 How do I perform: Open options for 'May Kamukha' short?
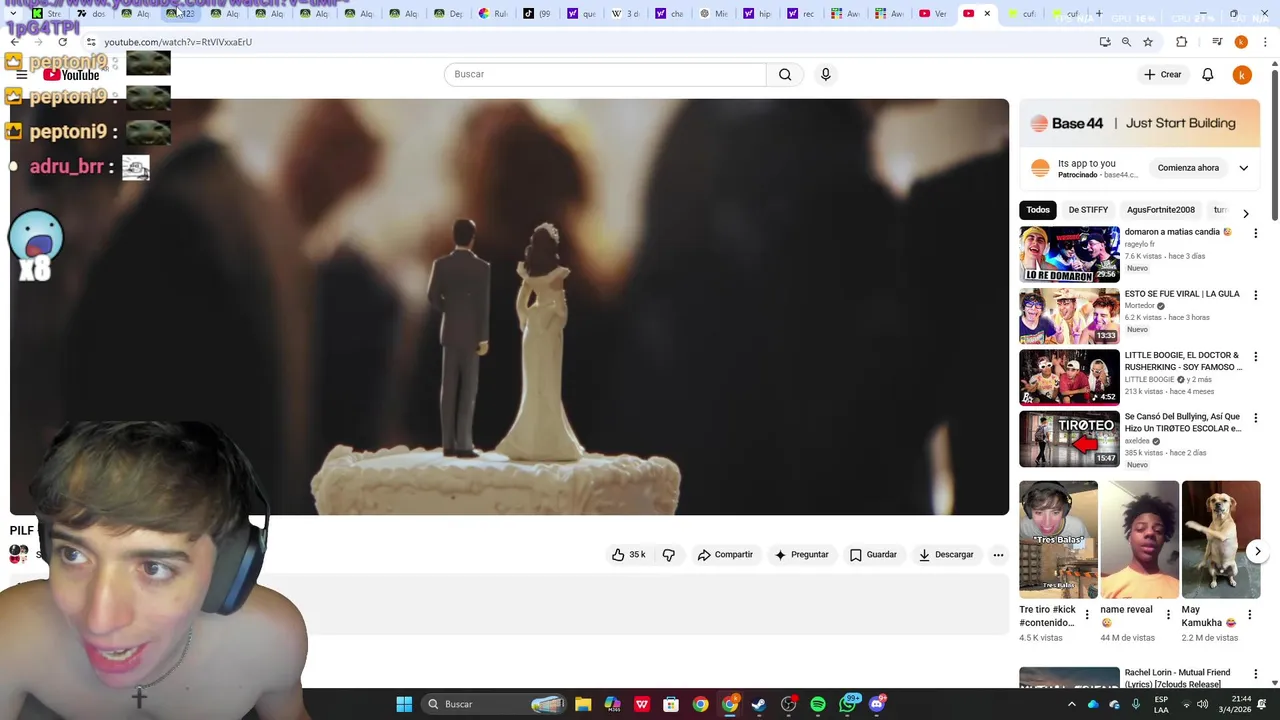(x=1249, y=615)
